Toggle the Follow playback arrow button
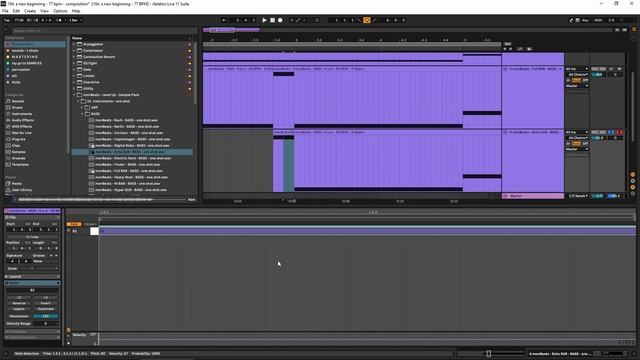 coord(224,20)
